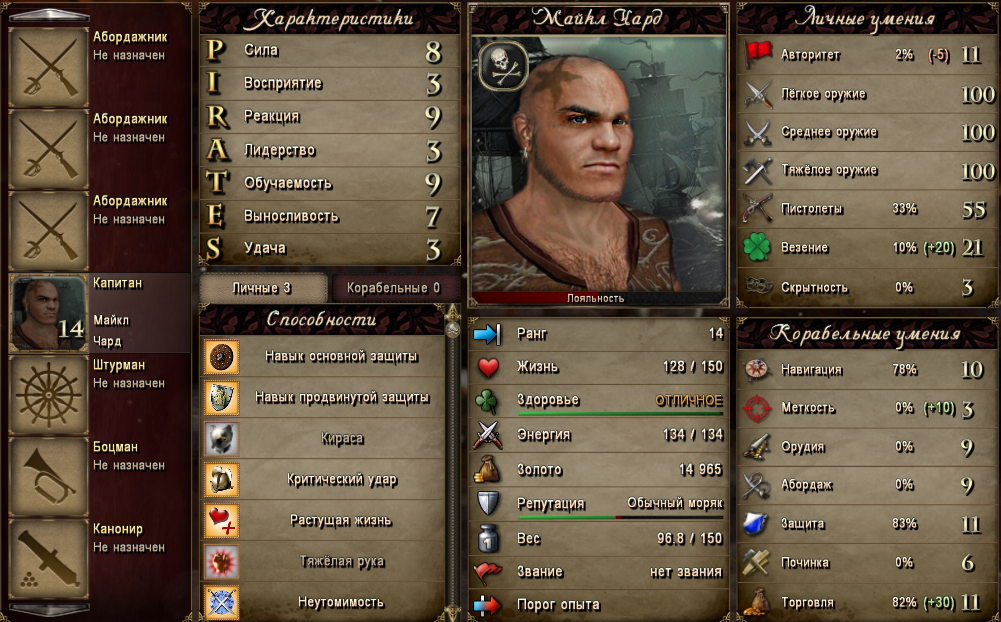Click the Лояльность loyalty bar under portrait
This screenshot has height=622, width=1001.
tap(598, 298)
